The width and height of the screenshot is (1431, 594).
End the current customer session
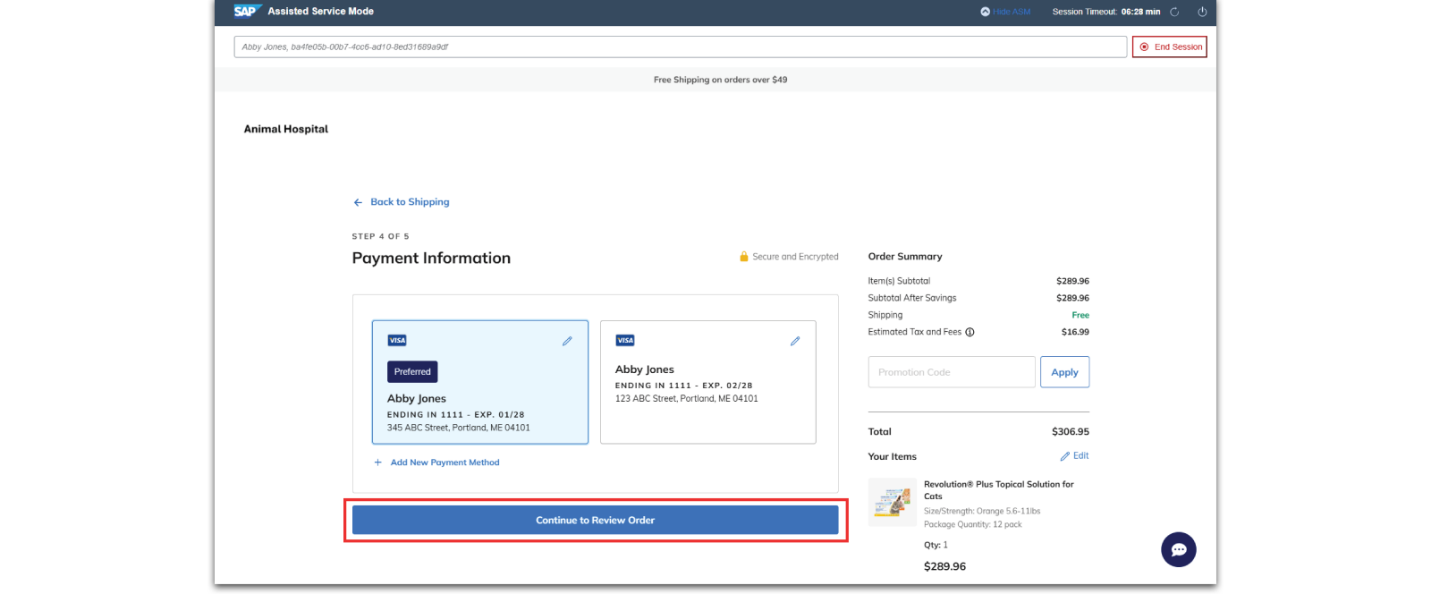tap(1169, 47)
